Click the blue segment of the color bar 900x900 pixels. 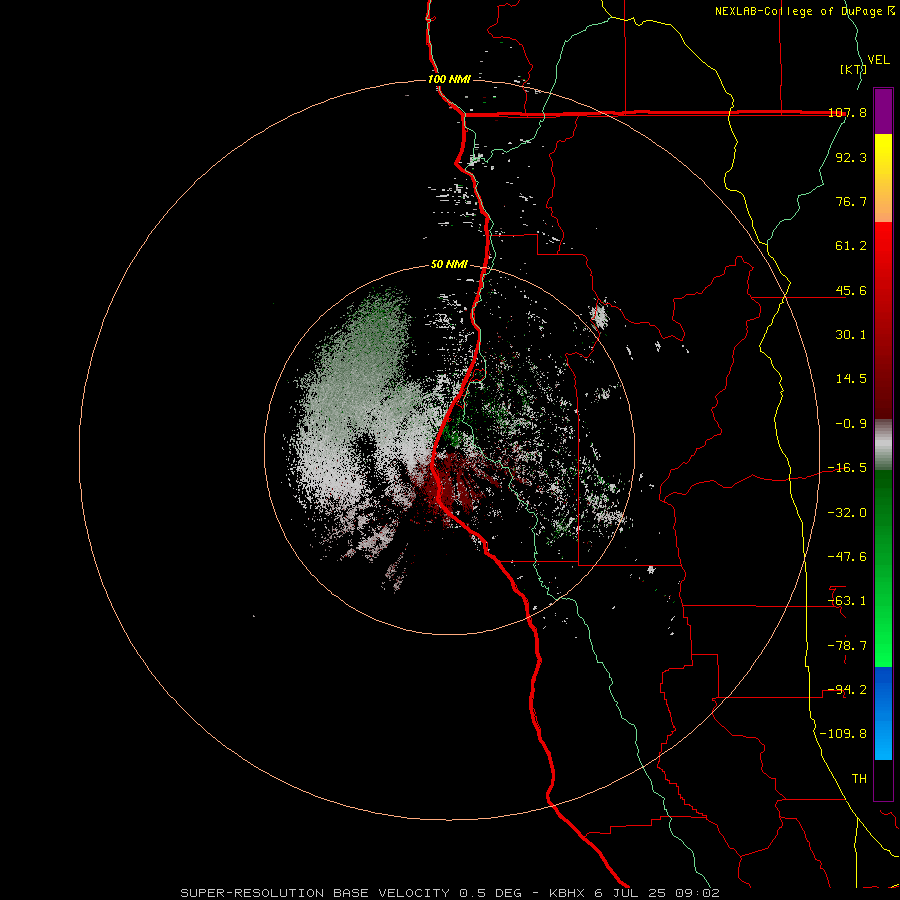[x=883, y=713]
